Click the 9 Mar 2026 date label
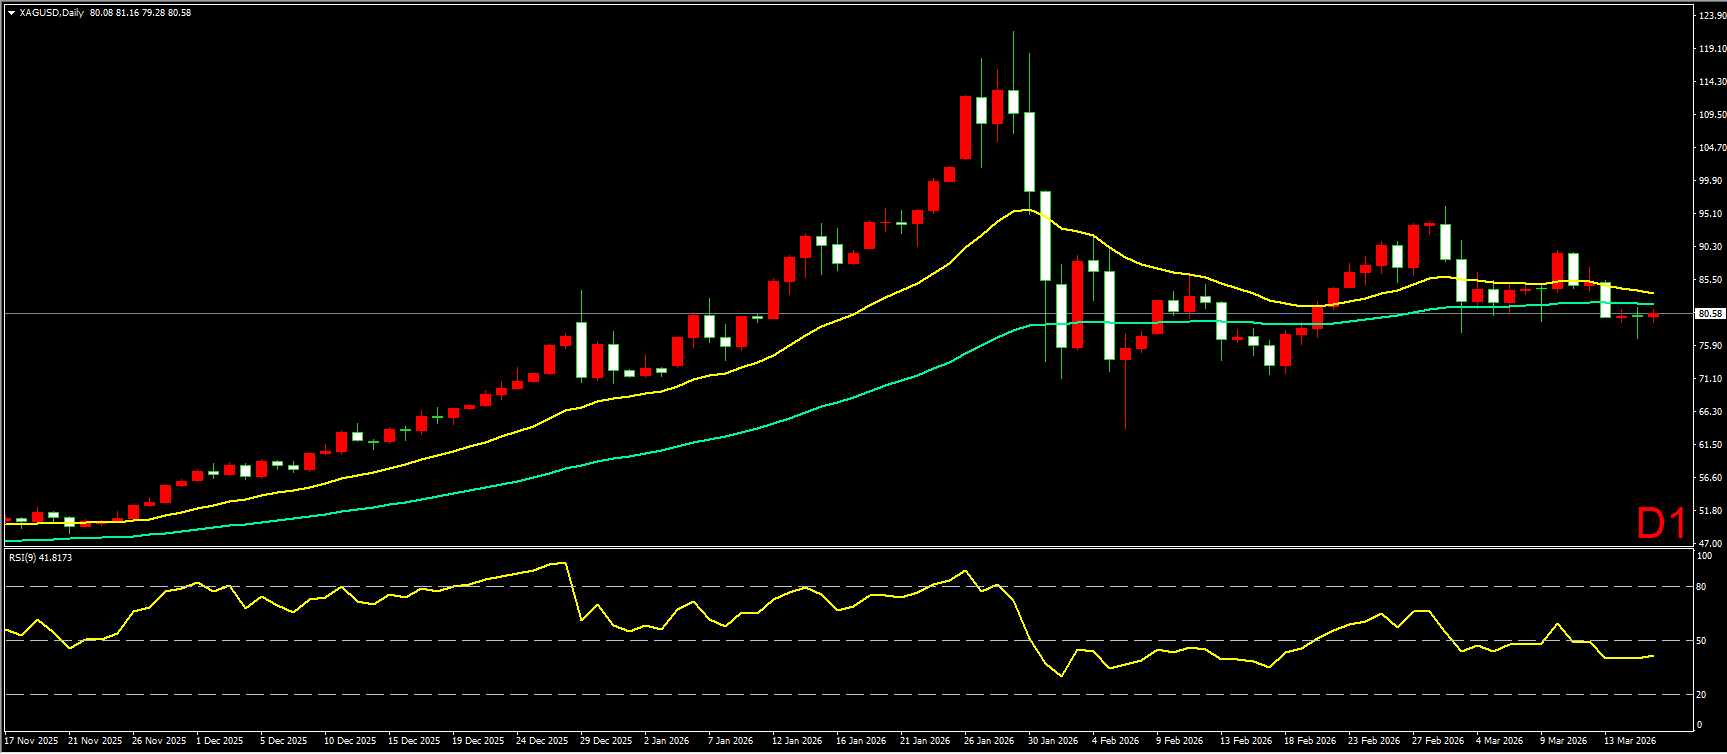 coord(1563,741)
